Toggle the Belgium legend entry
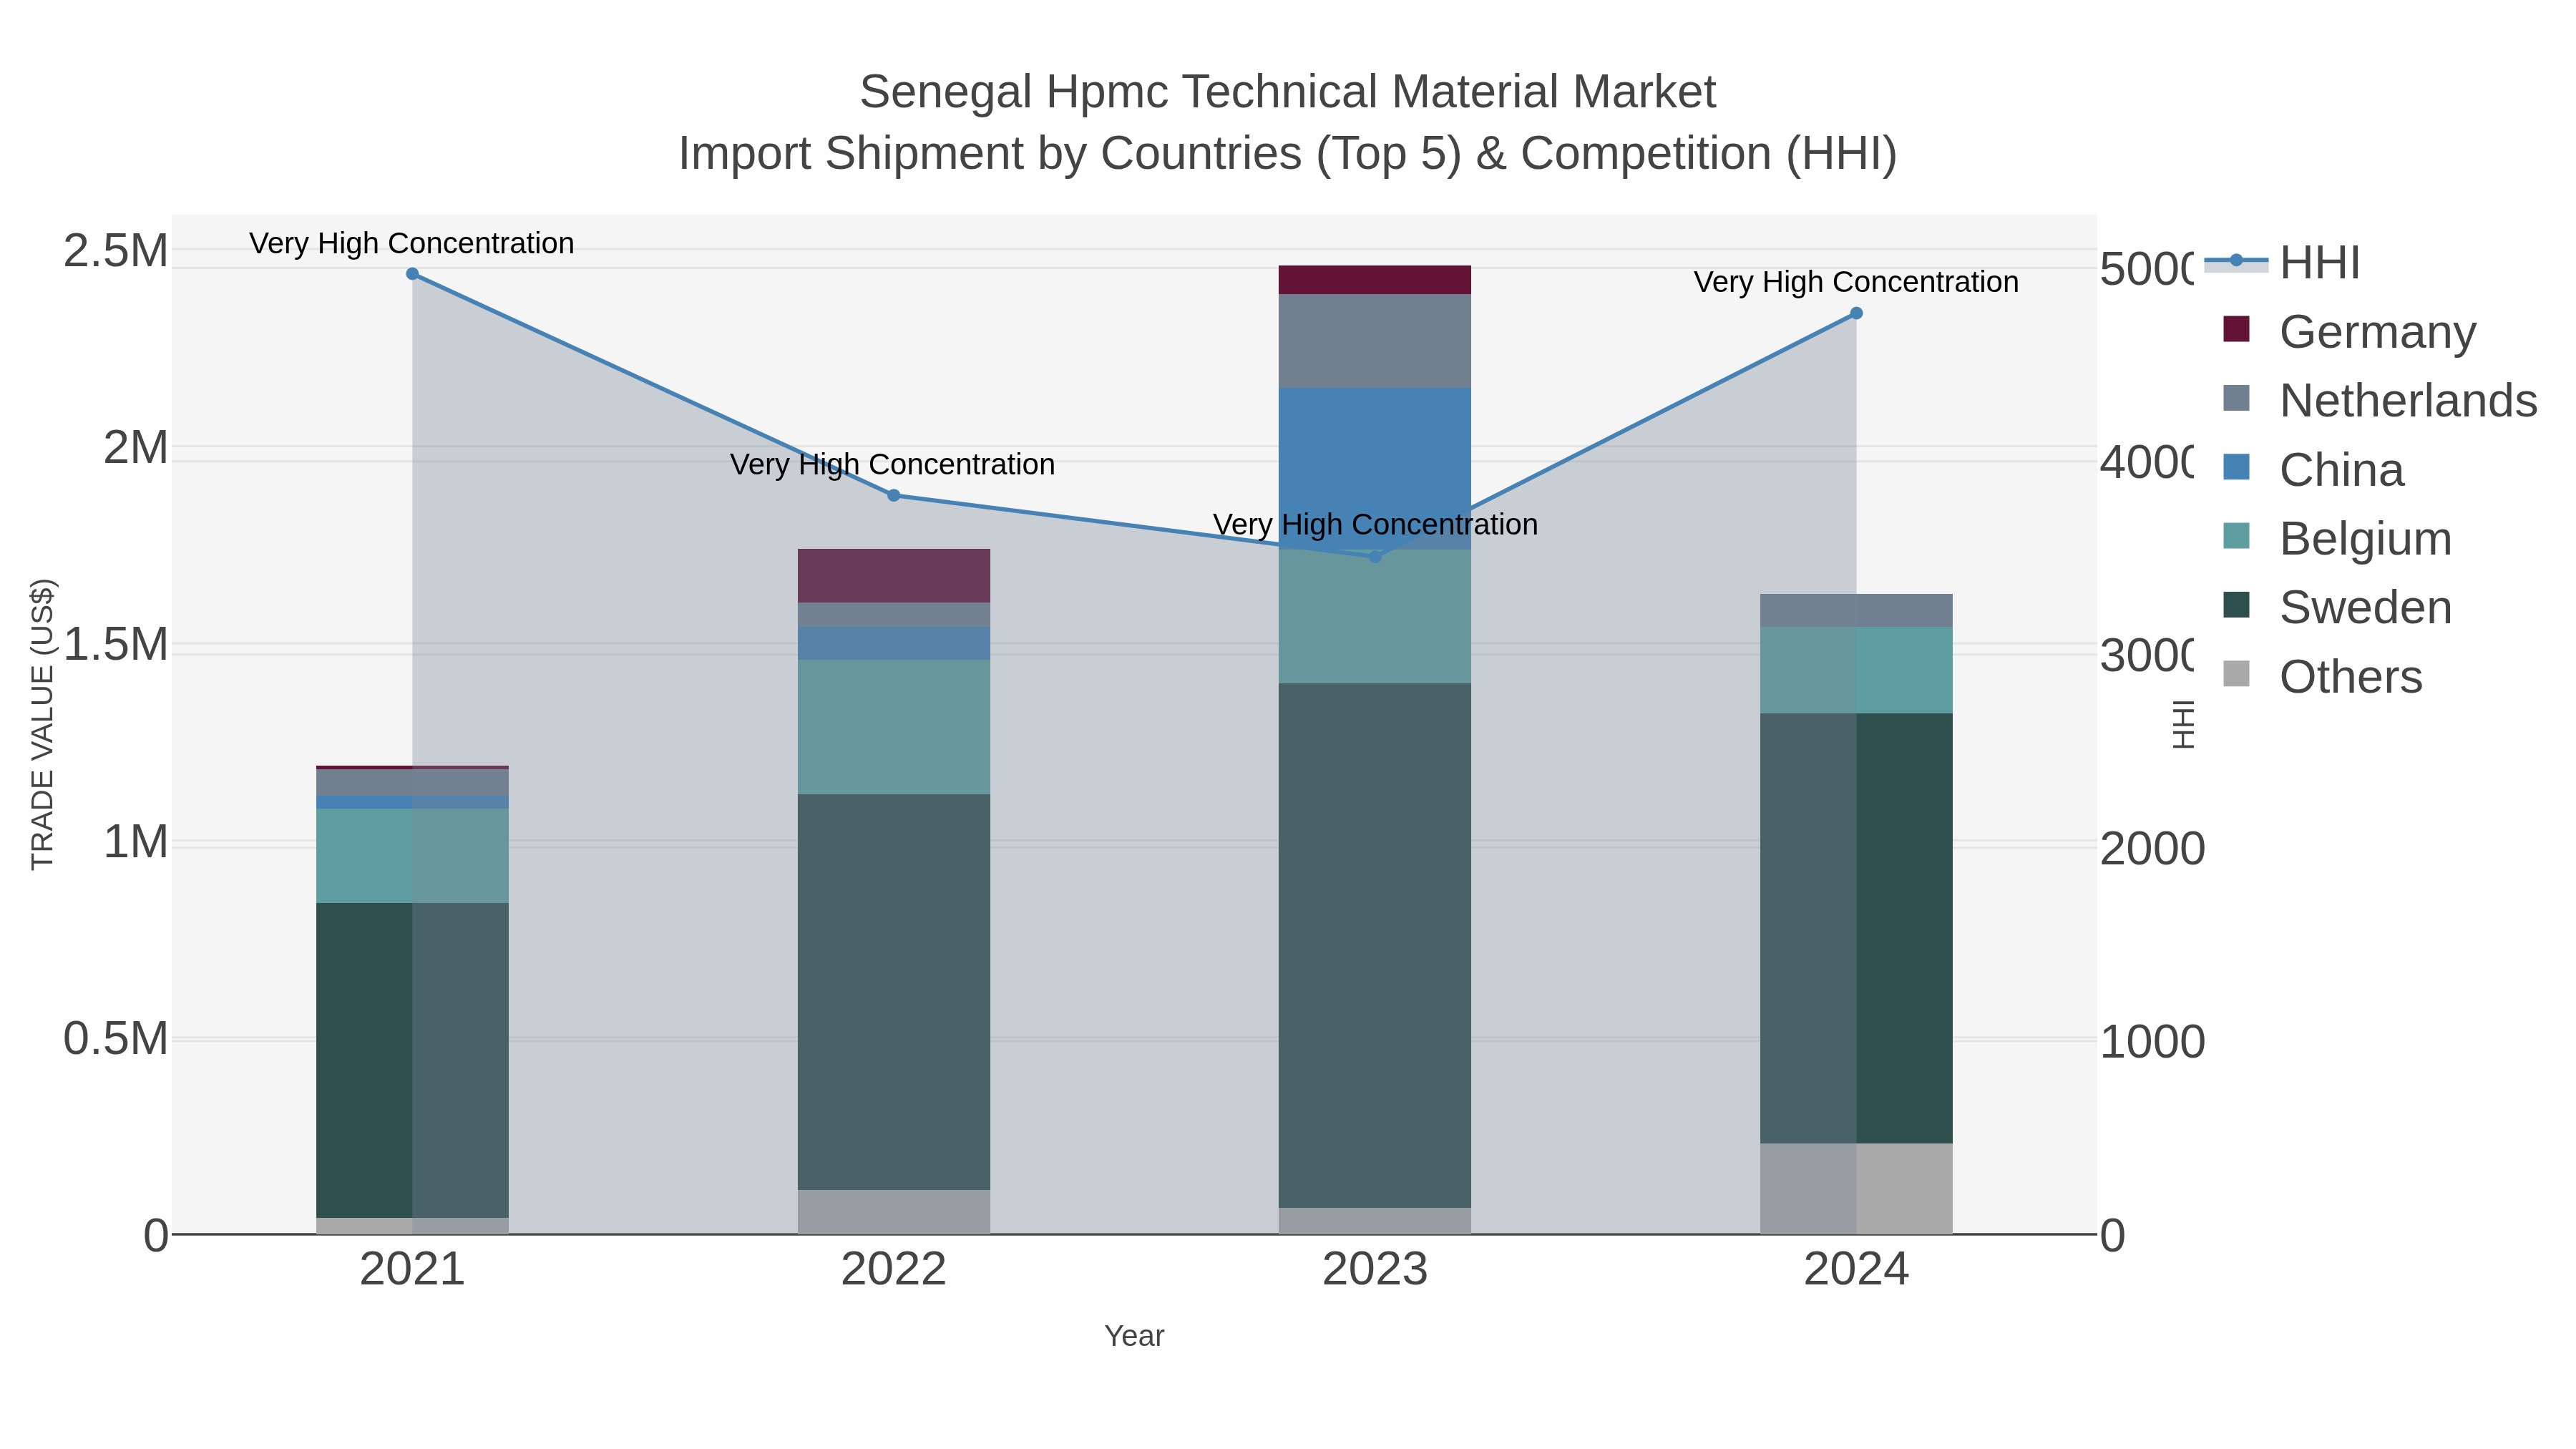Viewport: 2576px width, 1449px height. (x=2336, y=538)
